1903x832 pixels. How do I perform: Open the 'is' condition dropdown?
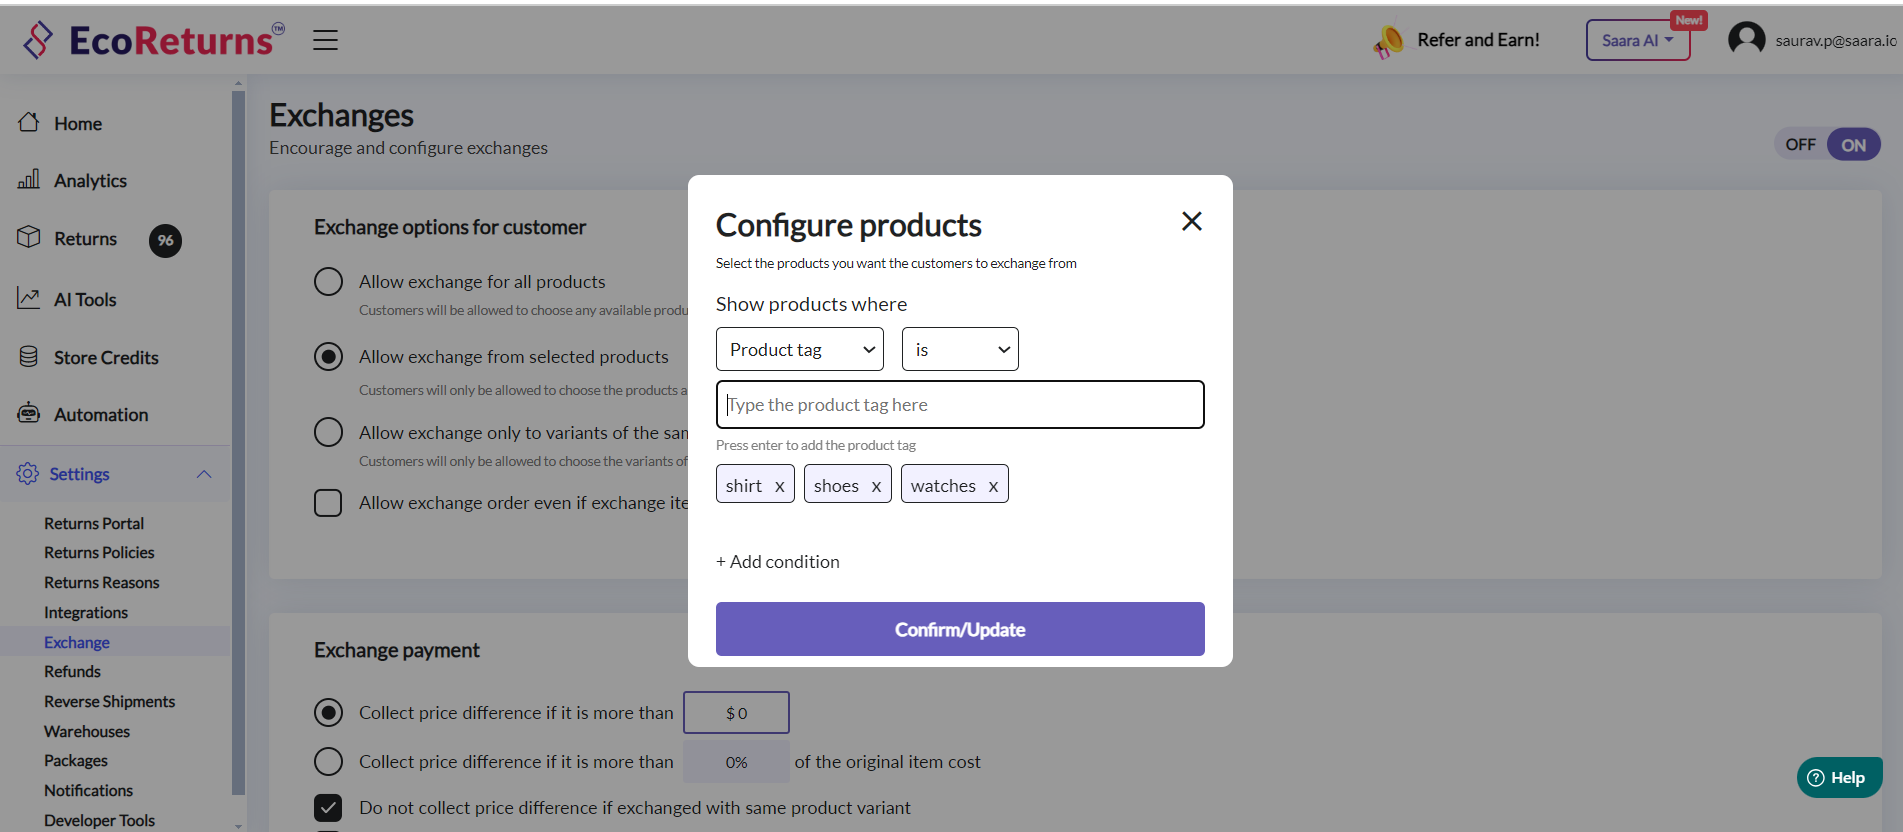[960, 349]
